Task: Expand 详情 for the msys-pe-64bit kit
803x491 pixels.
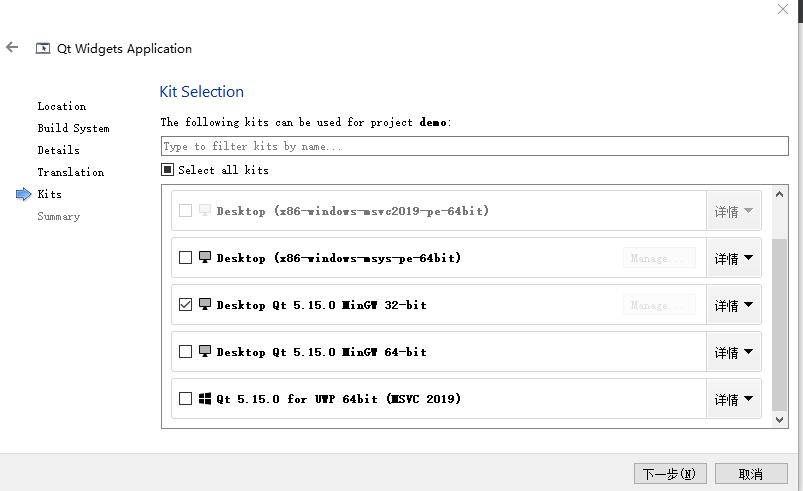Action: click(733, 258)
